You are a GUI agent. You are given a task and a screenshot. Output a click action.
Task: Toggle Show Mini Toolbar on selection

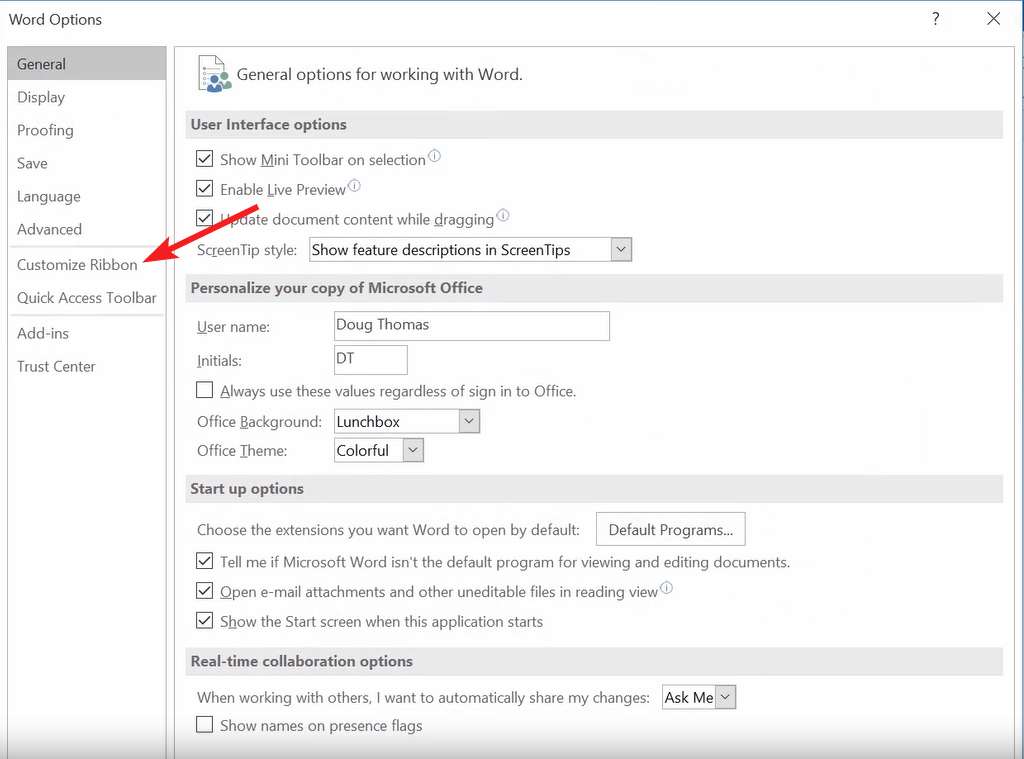[x=204, y=159]
